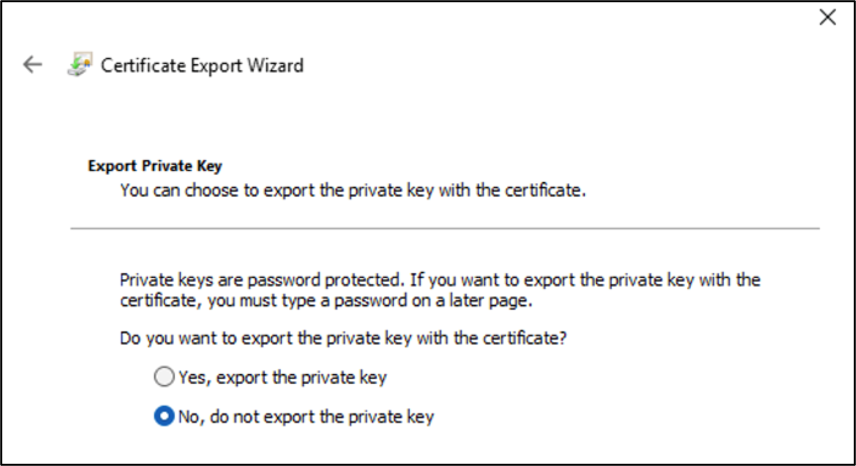Click the 'Do you want to export' question
The height and width of the screenshot is (466, 856).
click(343, 338)
